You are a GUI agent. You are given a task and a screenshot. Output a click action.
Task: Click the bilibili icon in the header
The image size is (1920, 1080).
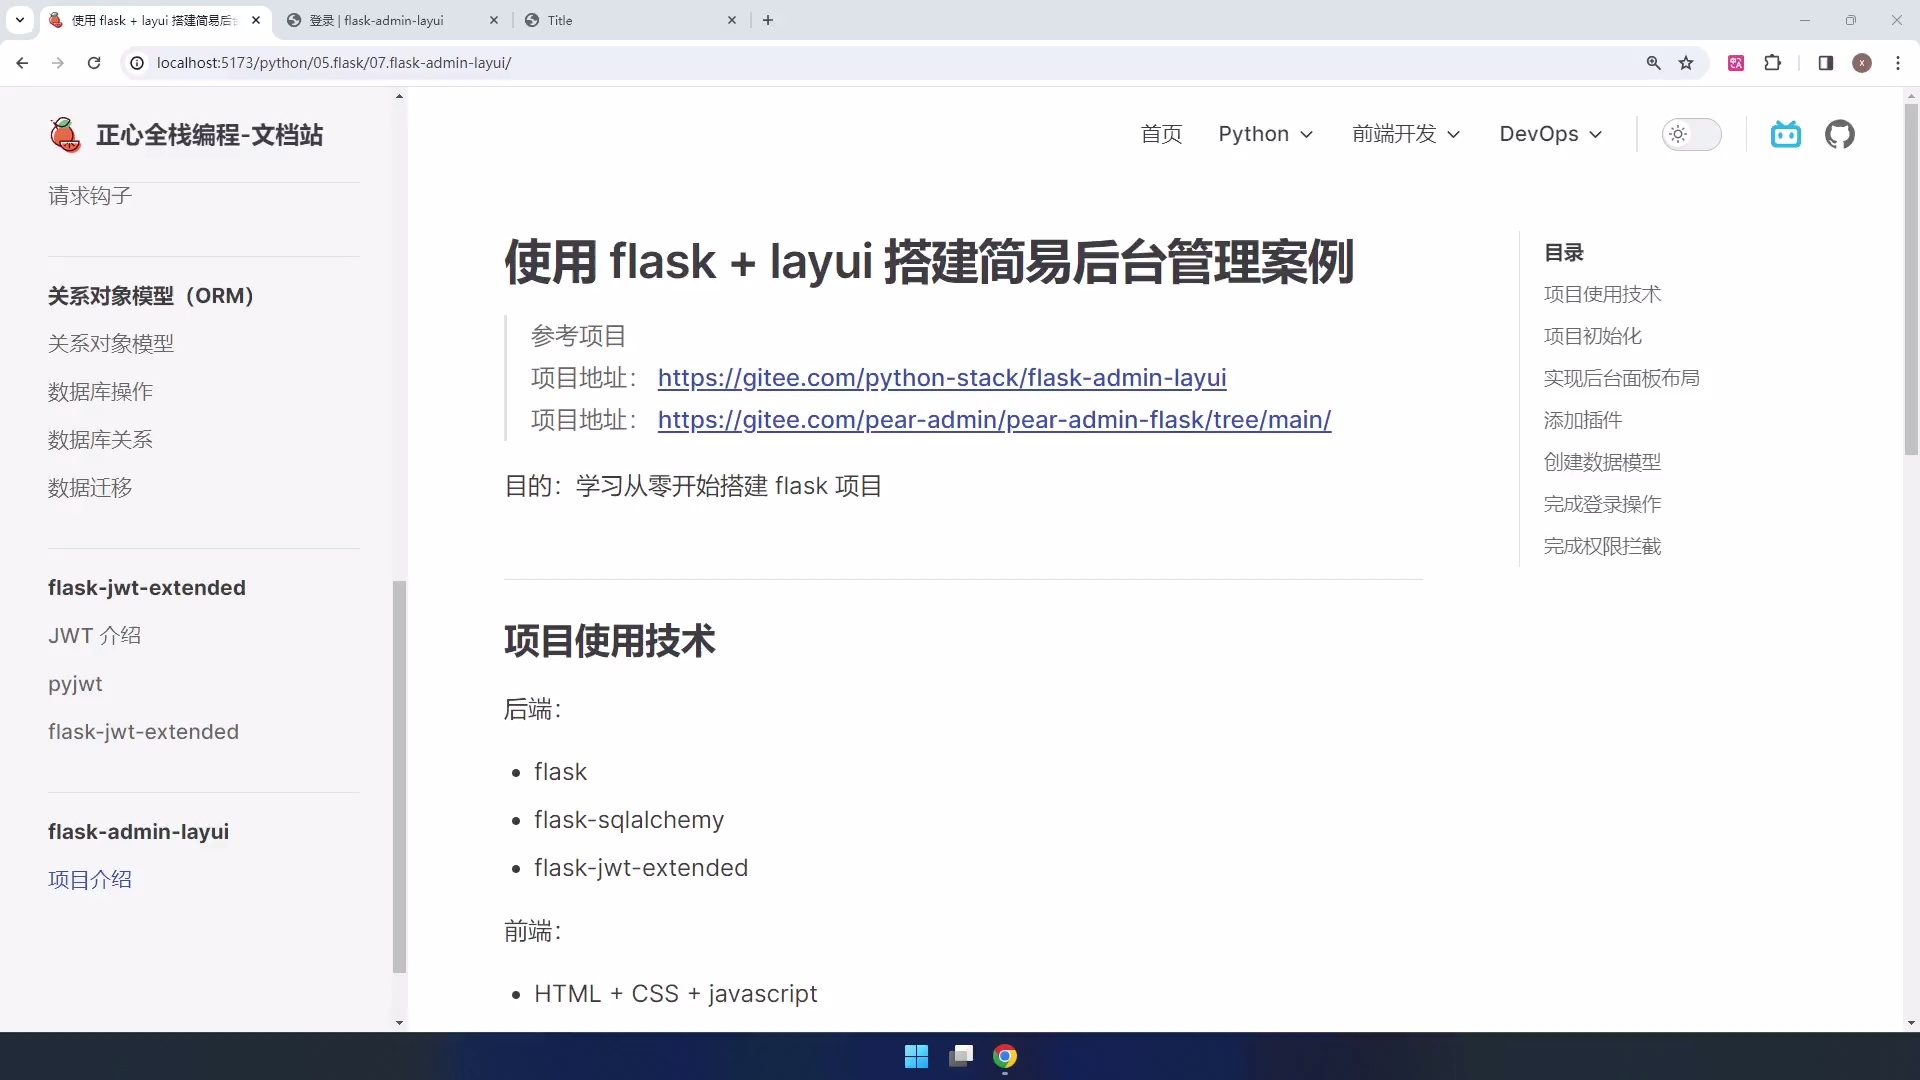1786,134
